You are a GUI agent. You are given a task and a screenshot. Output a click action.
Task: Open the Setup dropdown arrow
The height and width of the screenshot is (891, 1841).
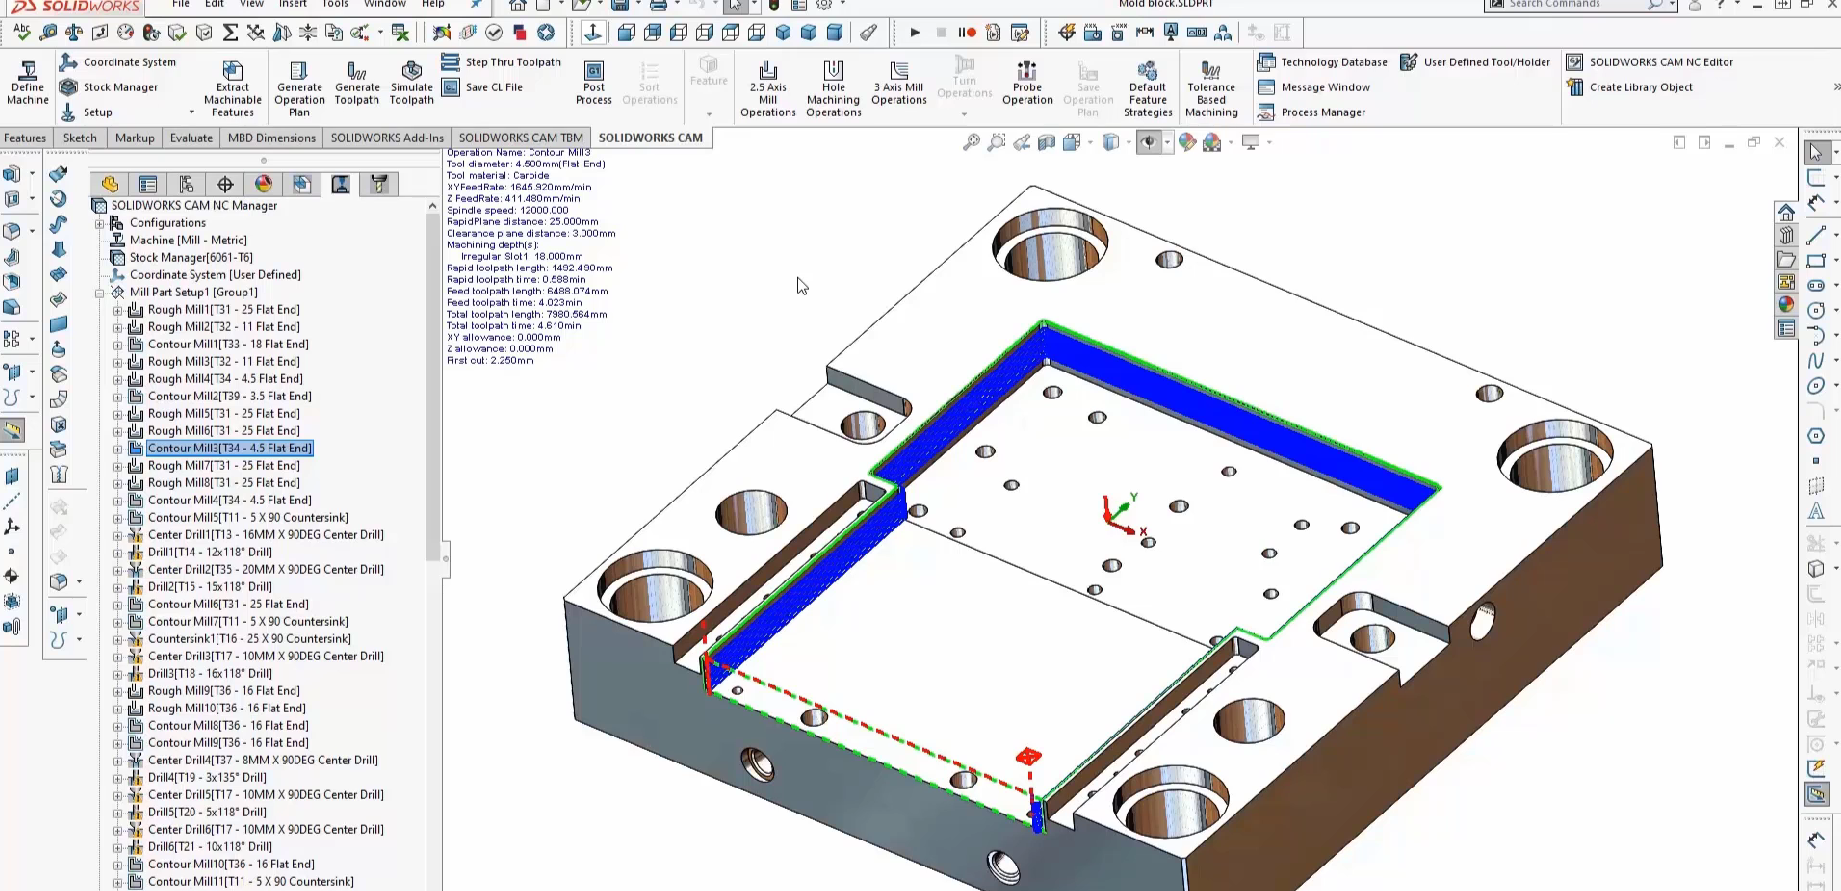pos(191,113)
